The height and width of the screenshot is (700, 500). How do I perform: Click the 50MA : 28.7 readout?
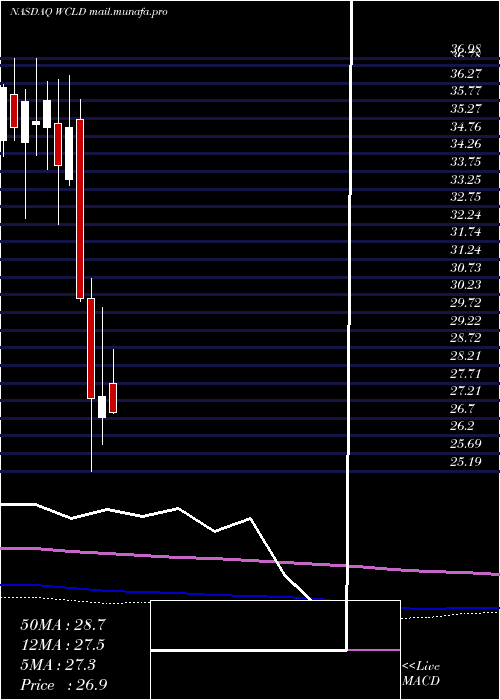click(63, 625)
